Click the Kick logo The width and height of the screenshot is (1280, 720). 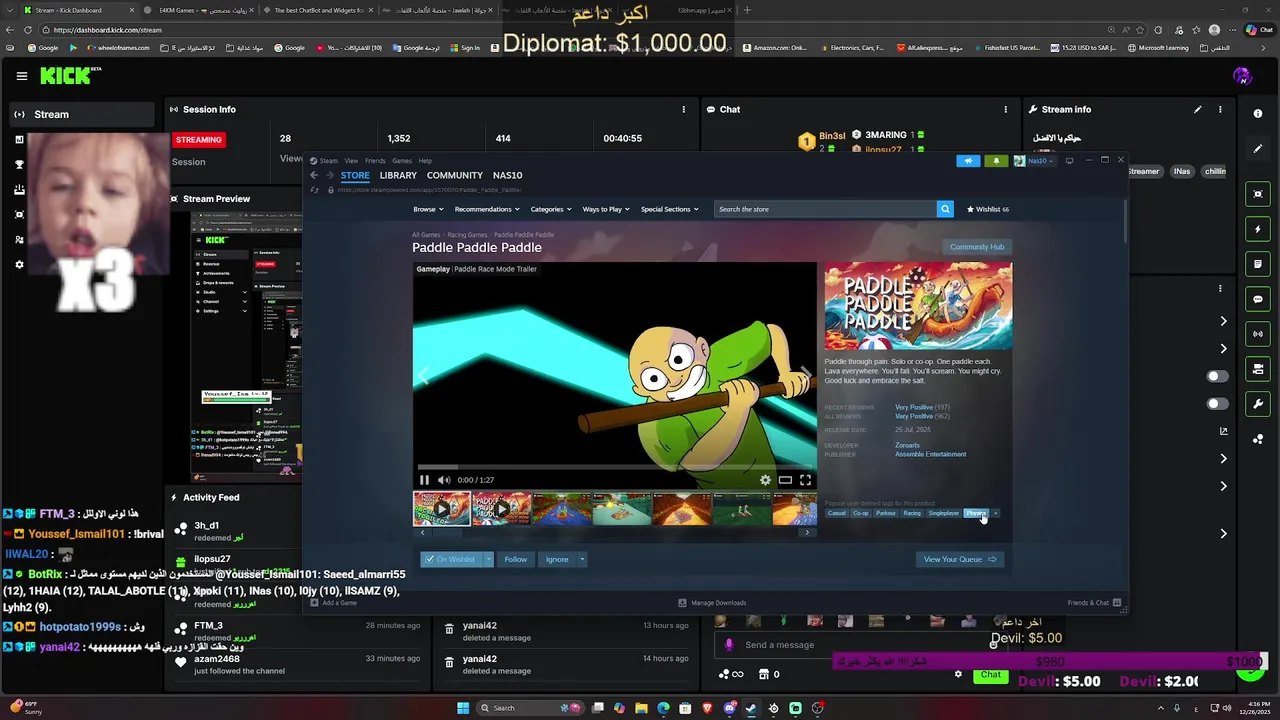pyautogui.click(x=70, y=75)
